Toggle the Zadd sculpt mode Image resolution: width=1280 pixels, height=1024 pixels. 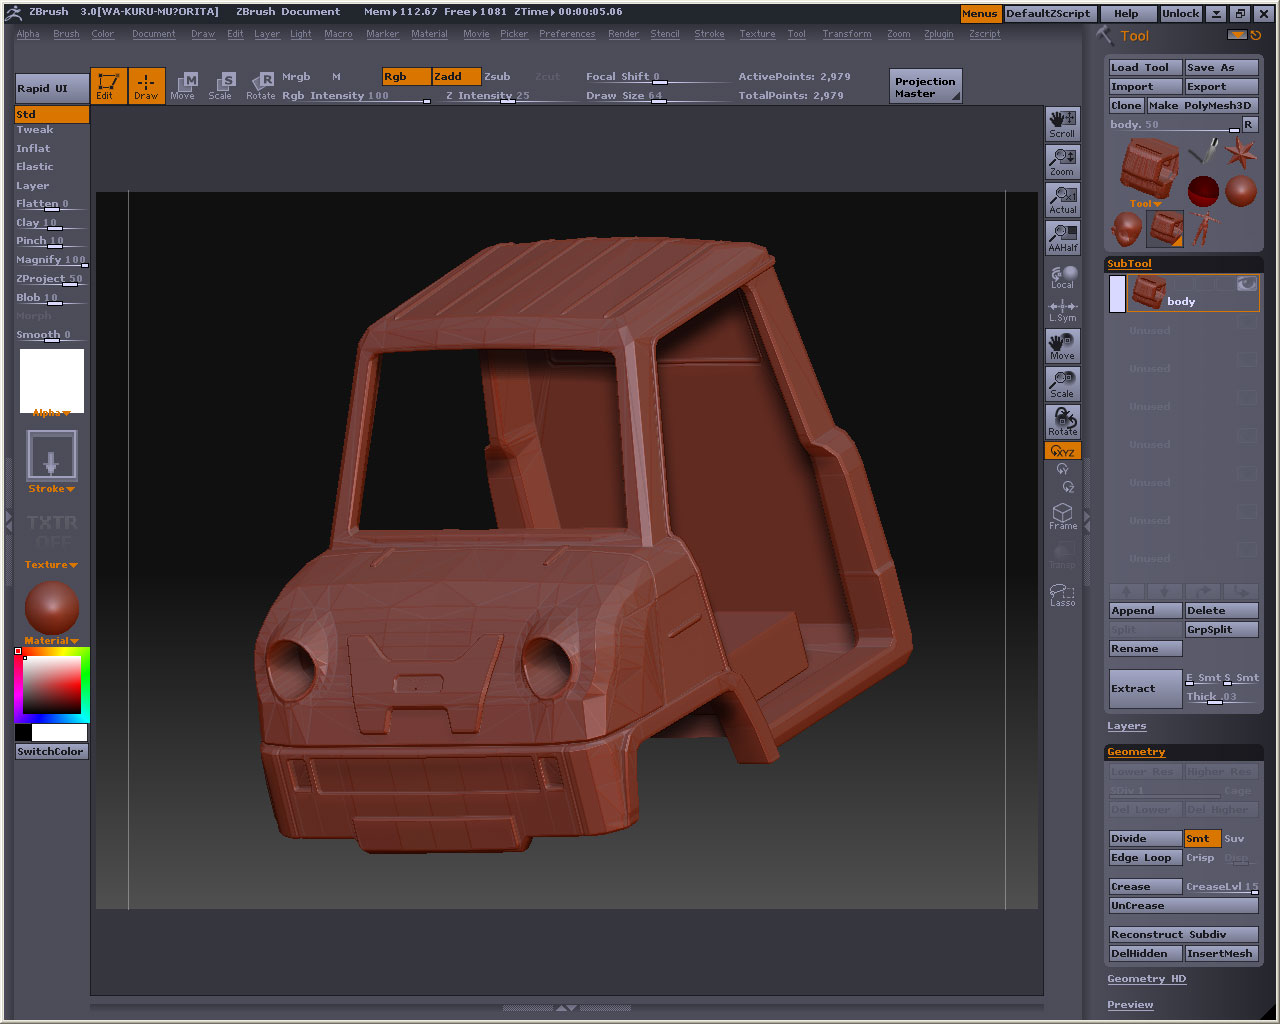click(x=456, y=77)
